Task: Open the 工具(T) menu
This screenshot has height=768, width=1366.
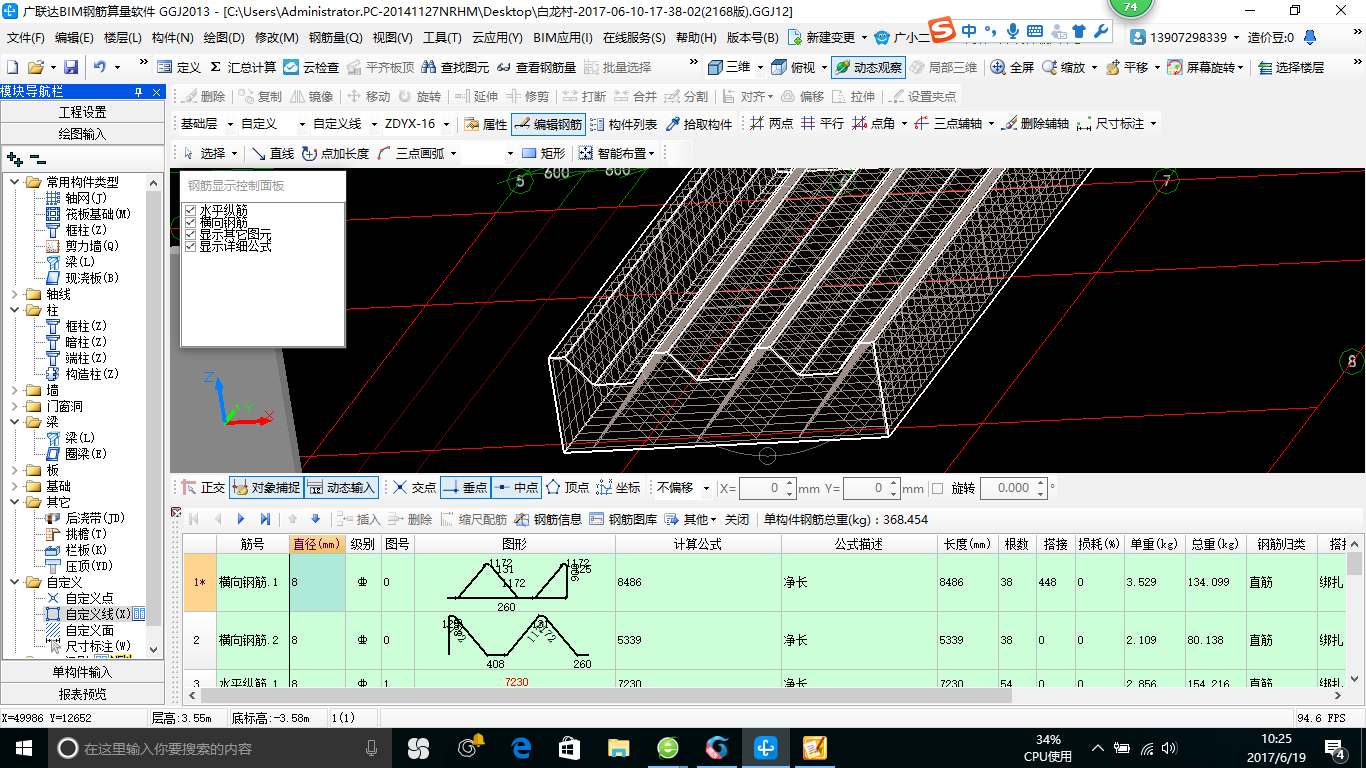Action: coord(442,38)
